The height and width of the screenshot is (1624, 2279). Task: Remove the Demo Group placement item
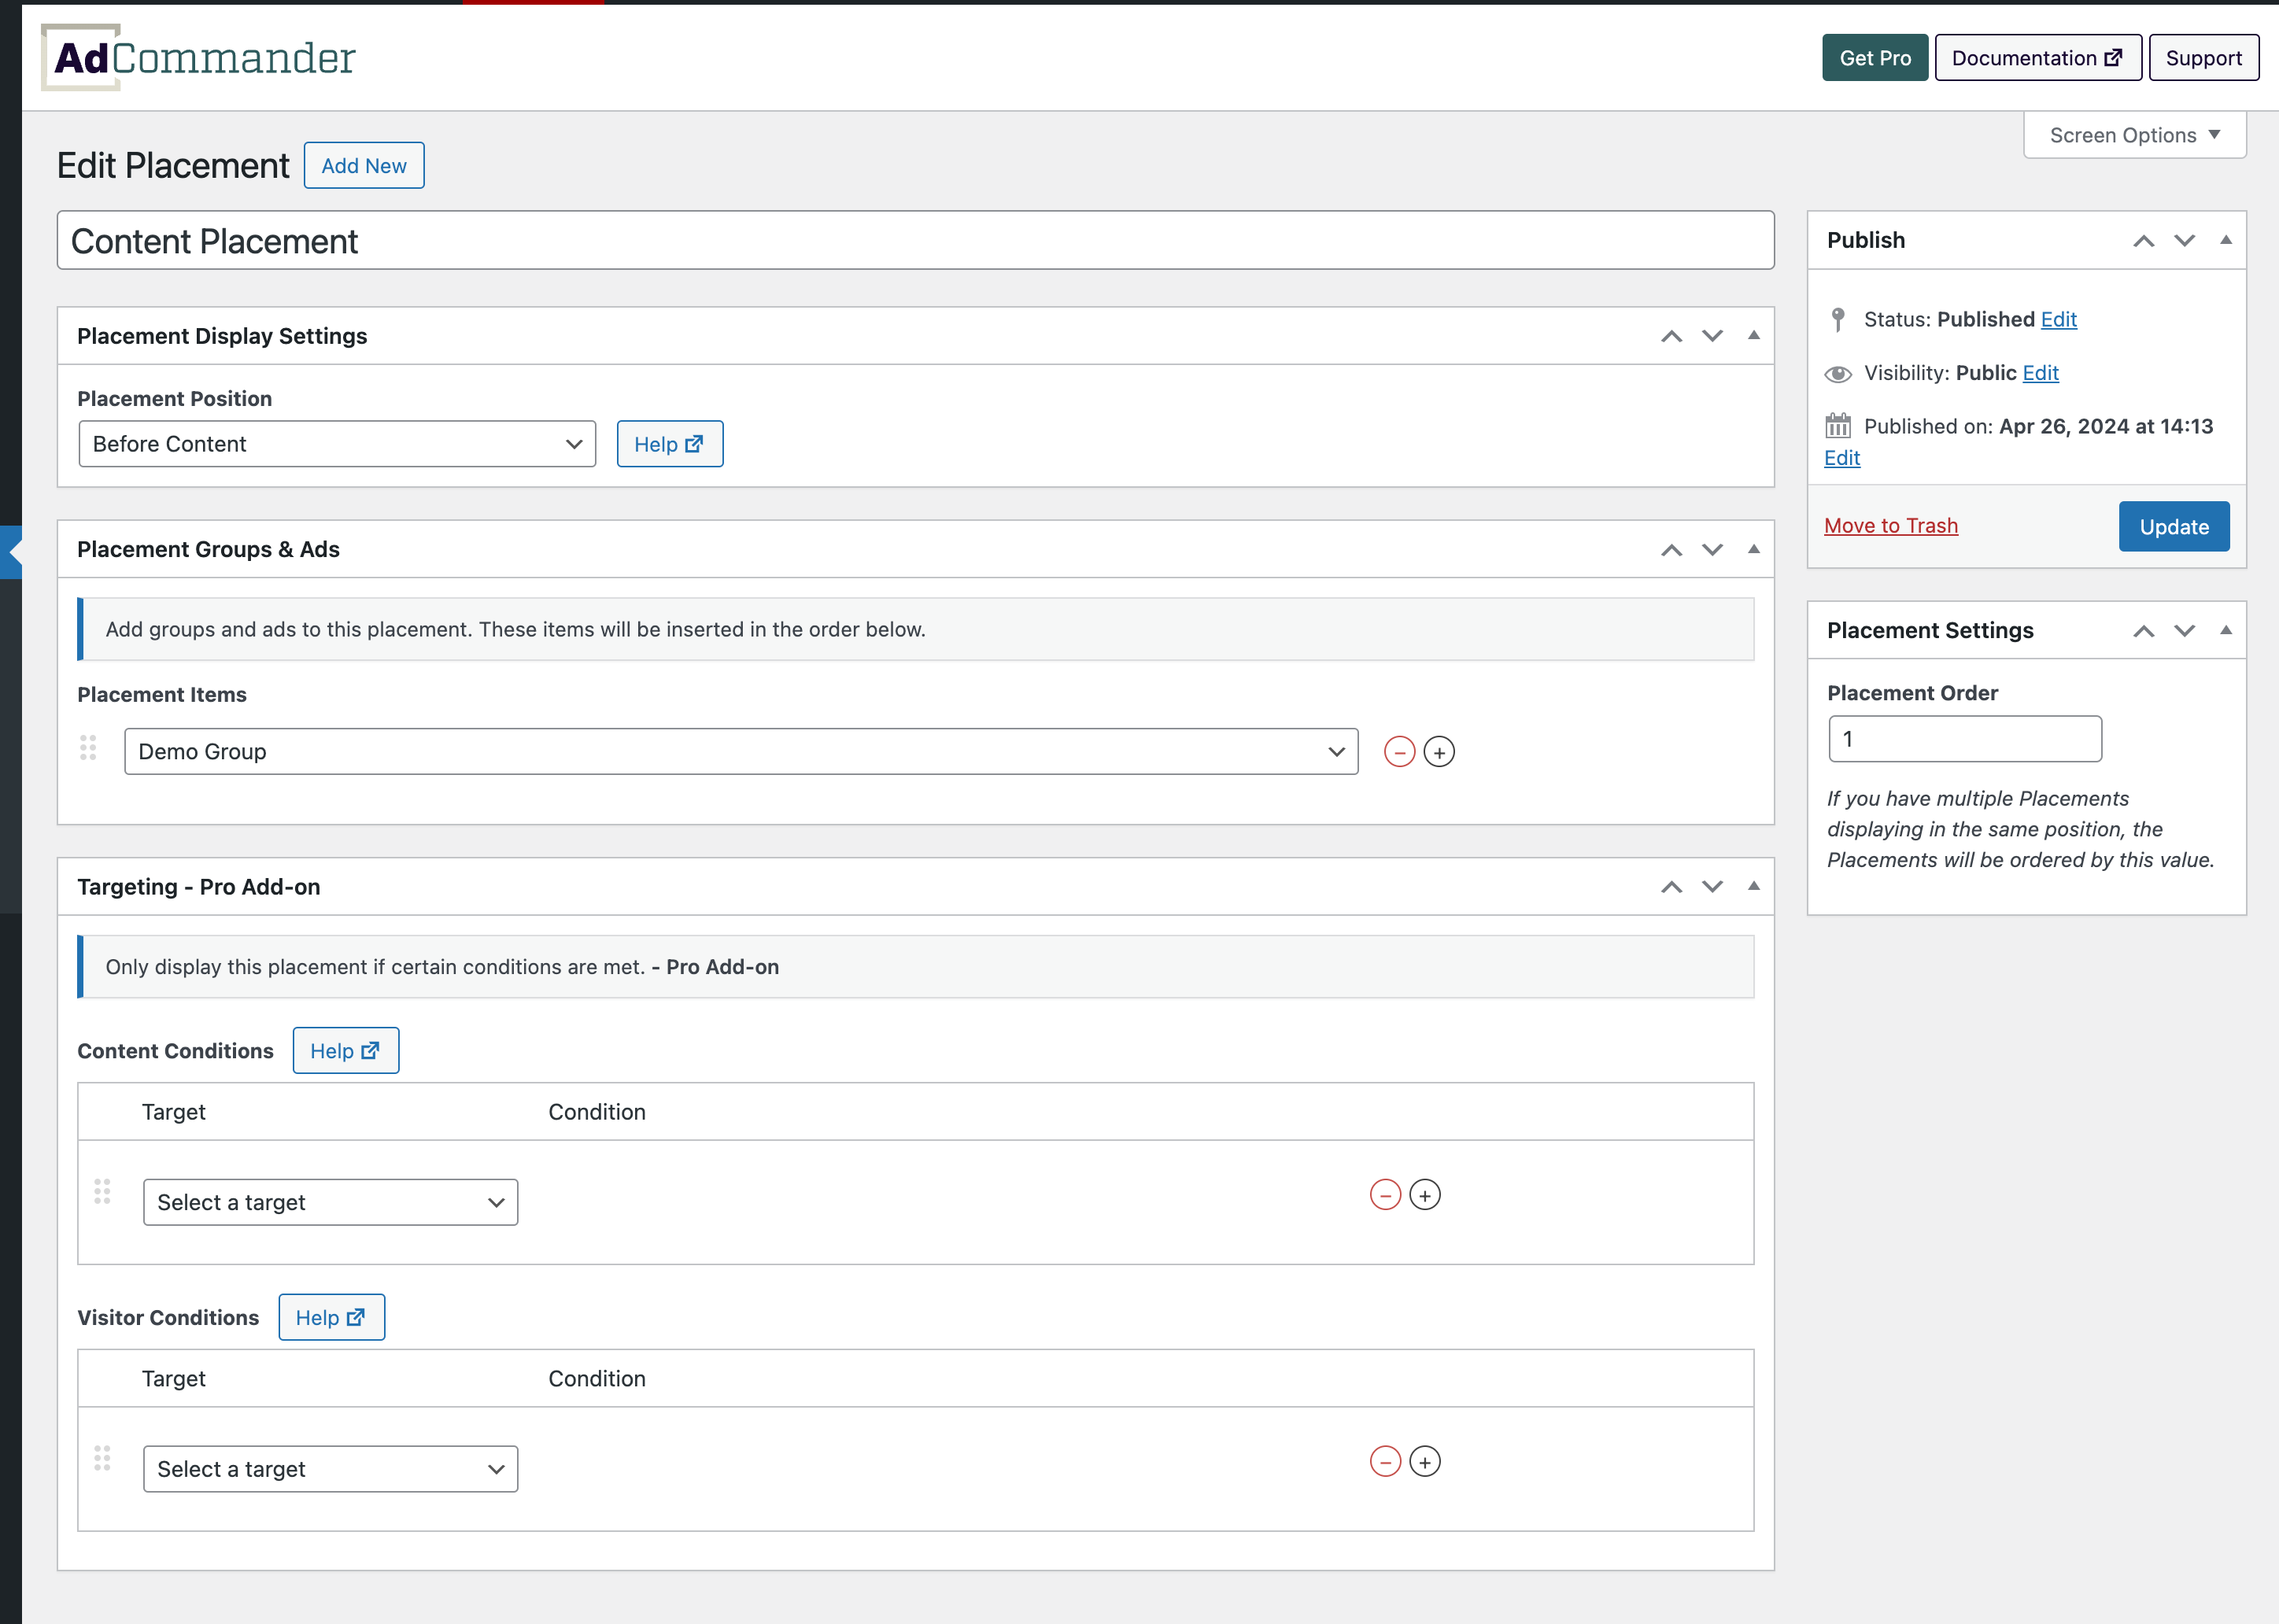(x=1399, y=752)
